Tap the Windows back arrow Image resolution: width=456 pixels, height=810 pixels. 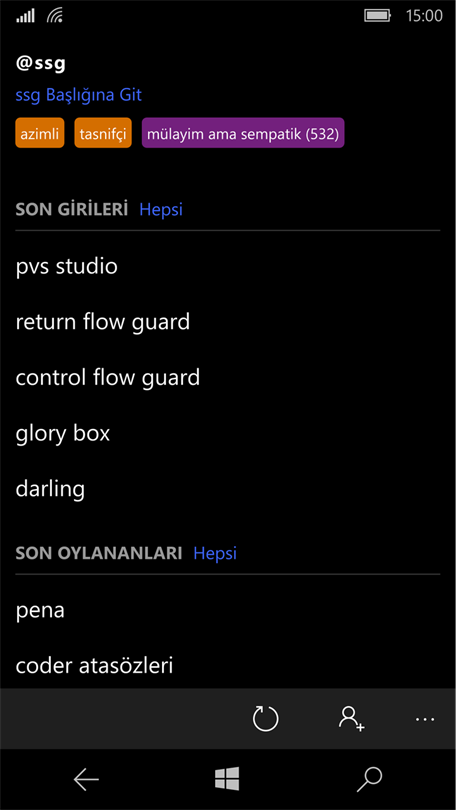[86, 779]
